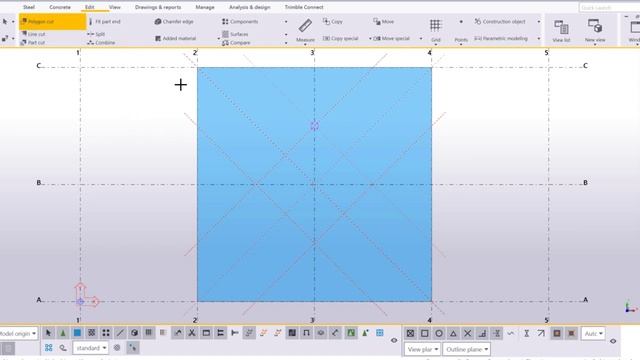Click the Copy command

tap(333, 22)
